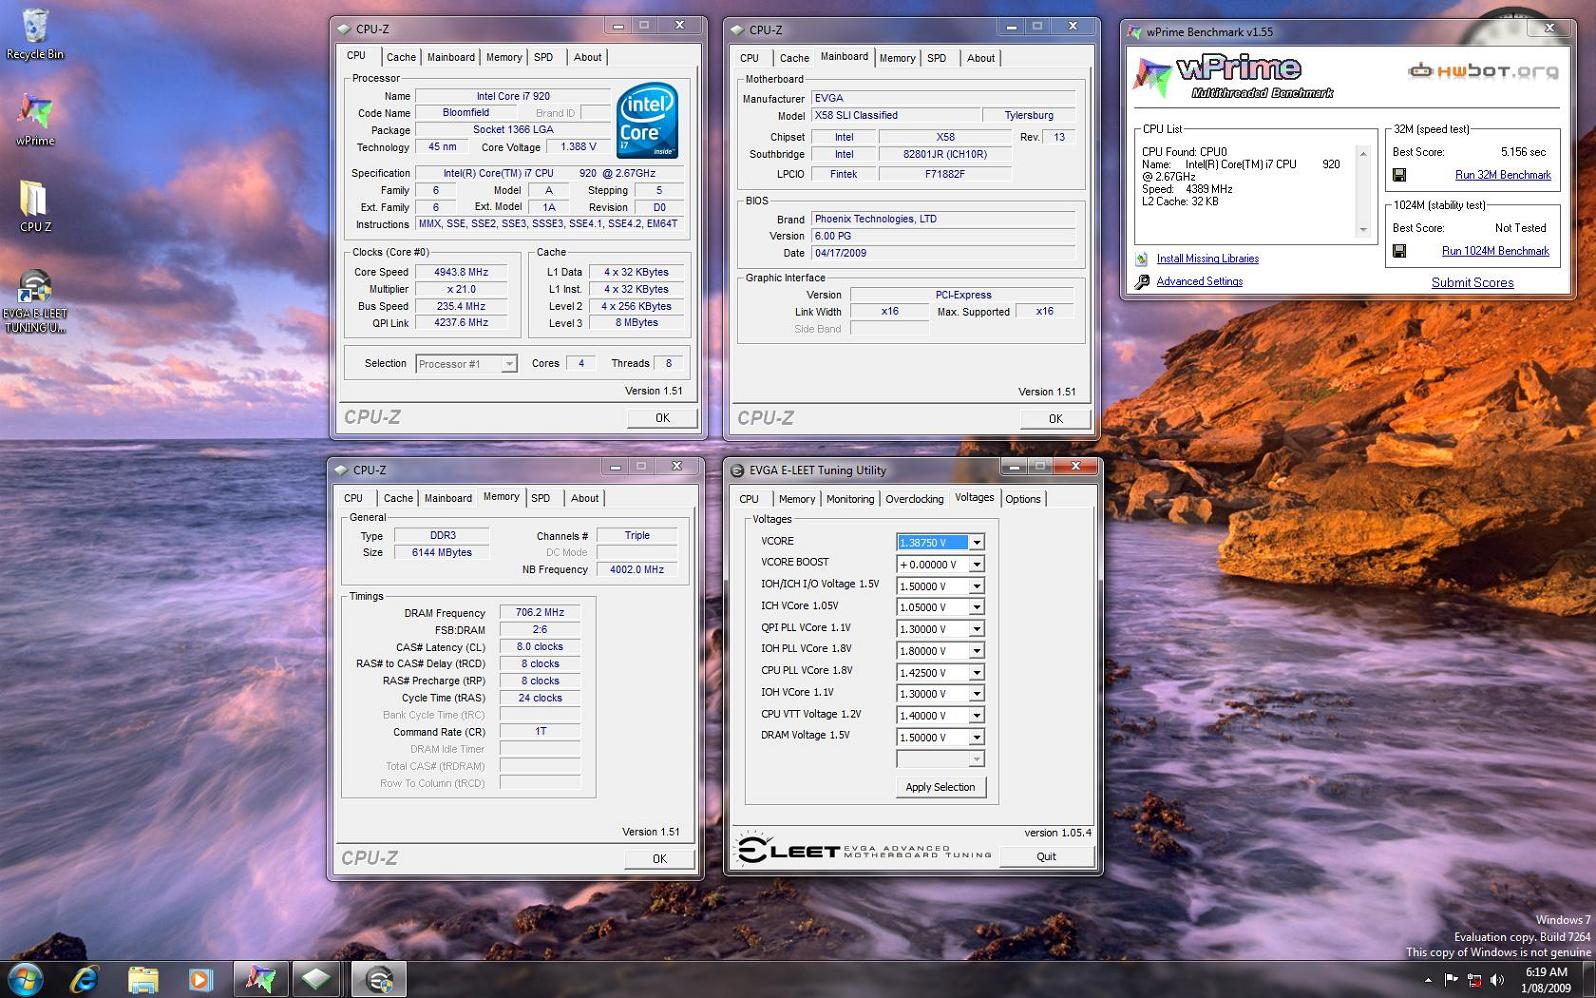Image resolution: width=1596 pixels, height=998 pixels.
Task: Switch to Monitoring tab in E-LEET
Action: click(x=850, y=499)
